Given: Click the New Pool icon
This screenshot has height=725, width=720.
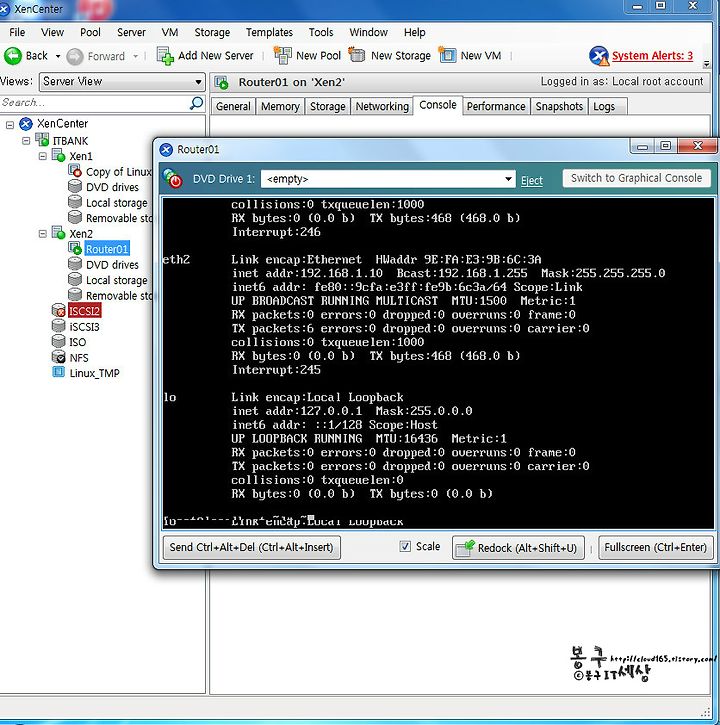Looking at the screenshot, I should tap(283, 55).
